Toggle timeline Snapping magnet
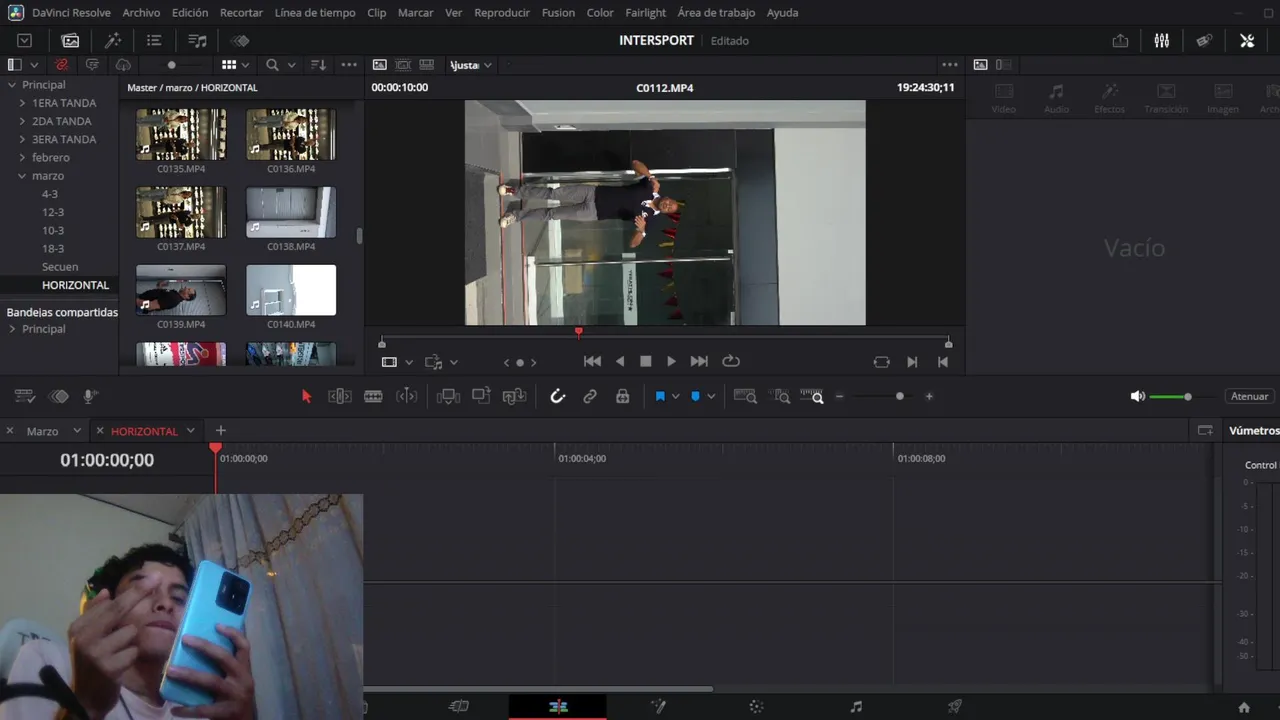This screenshot has width=1280, height=720. 558,397
